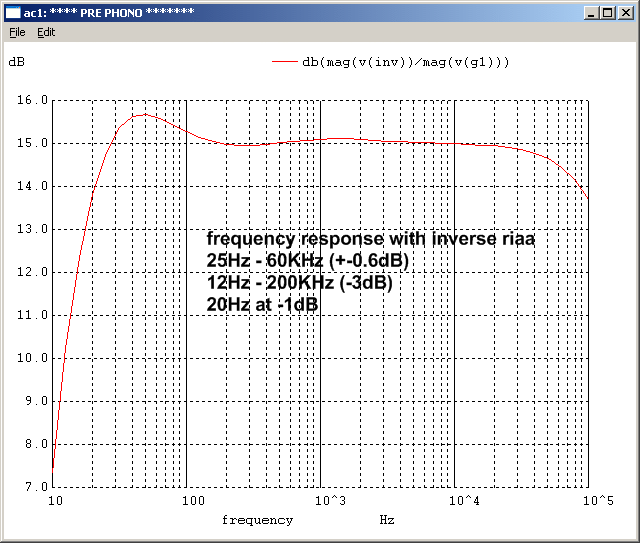This screenshot has width=640, height=543.
Task: Select 'frequency response with inverse riaa' annotation
Action: [x=371, y=239]
